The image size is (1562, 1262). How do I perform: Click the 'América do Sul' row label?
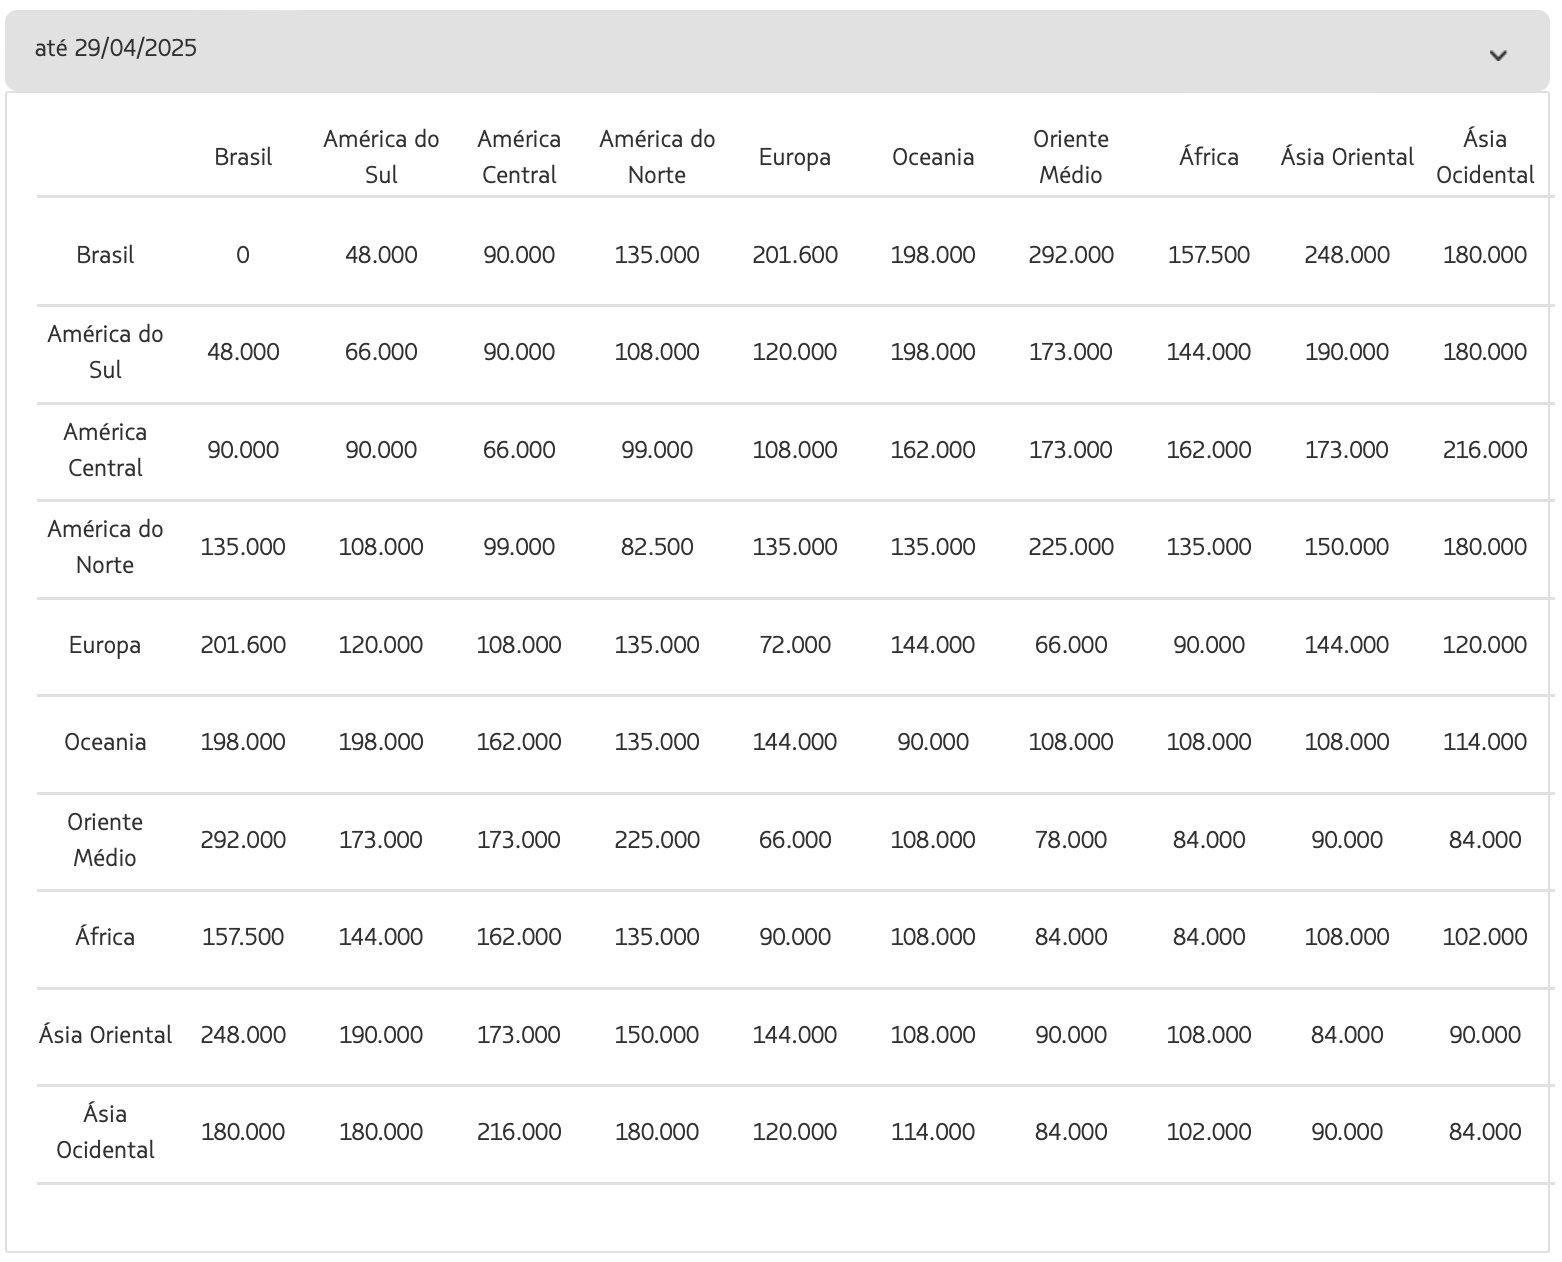coord(105,352)
